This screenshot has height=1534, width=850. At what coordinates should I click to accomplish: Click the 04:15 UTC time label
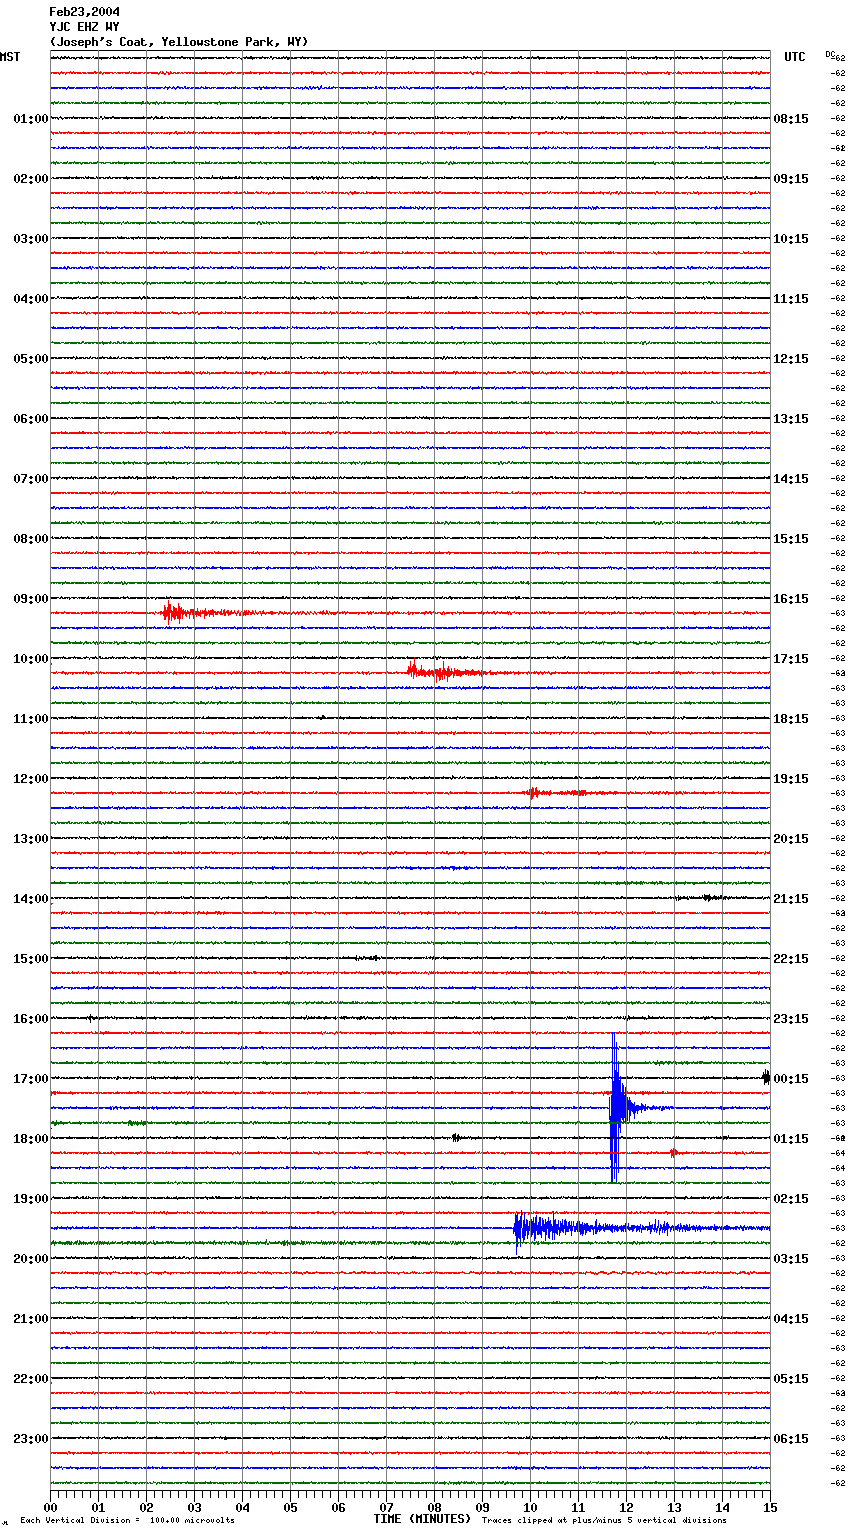(791, 1319)
